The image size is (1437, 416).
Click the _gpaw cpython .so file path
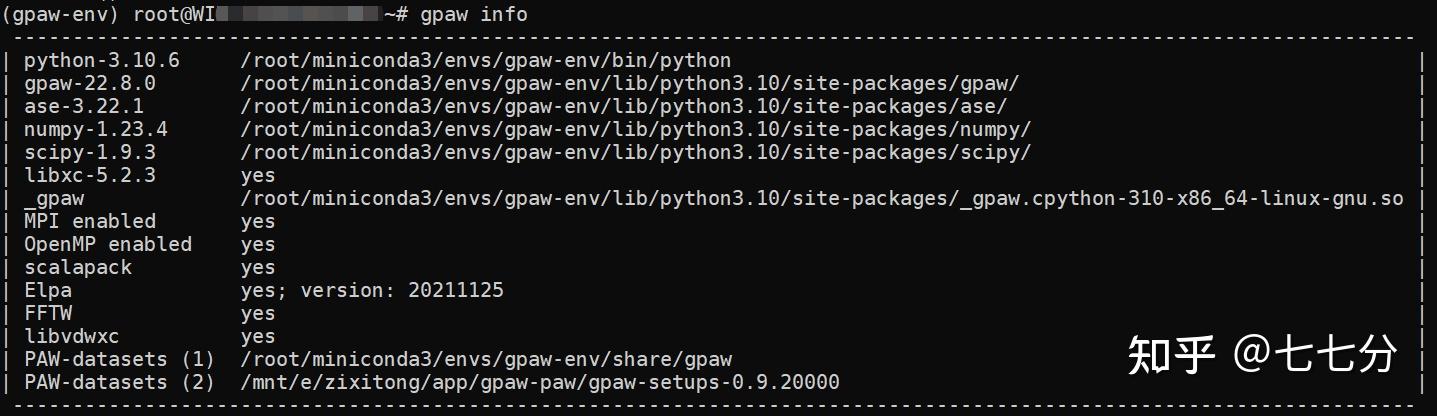tap(821, 198)
